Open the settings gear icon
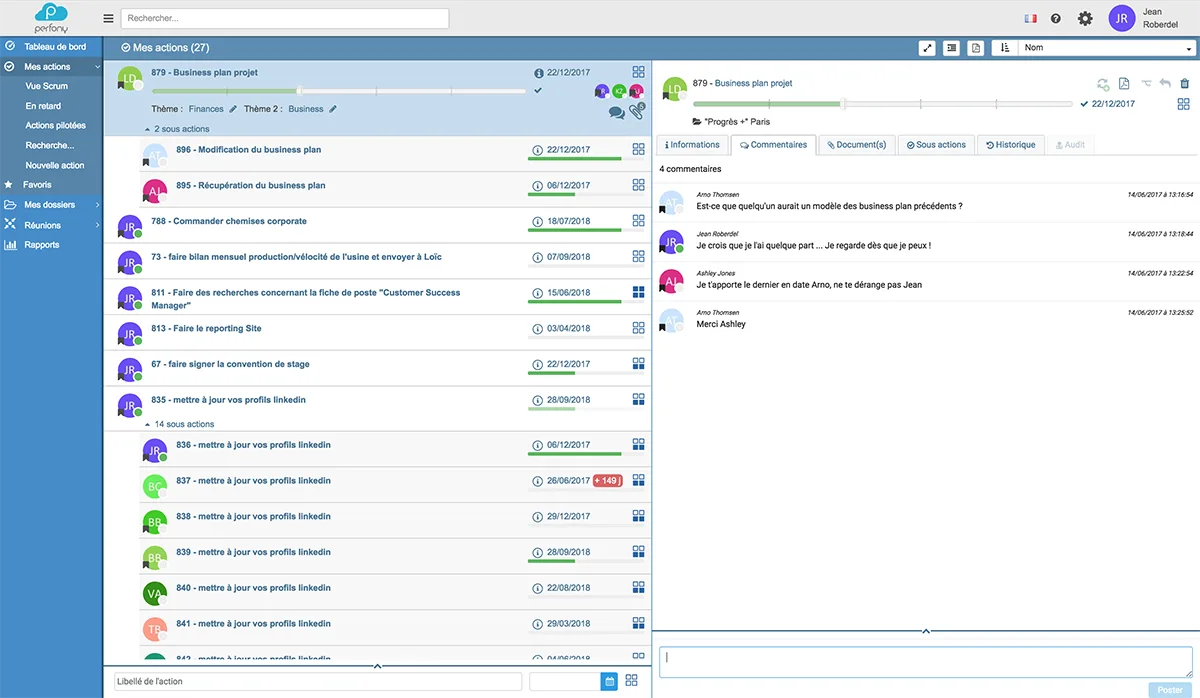 click(1085, 18)
